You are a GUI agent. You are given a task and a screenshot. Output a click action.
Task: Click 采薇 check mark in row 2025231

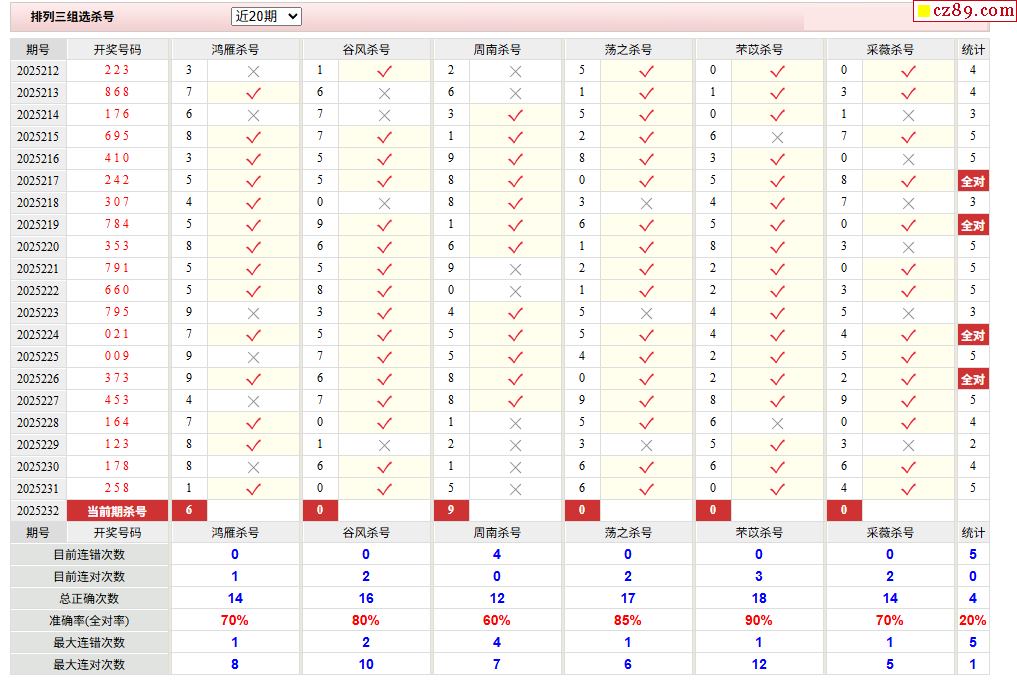point(909,490)
